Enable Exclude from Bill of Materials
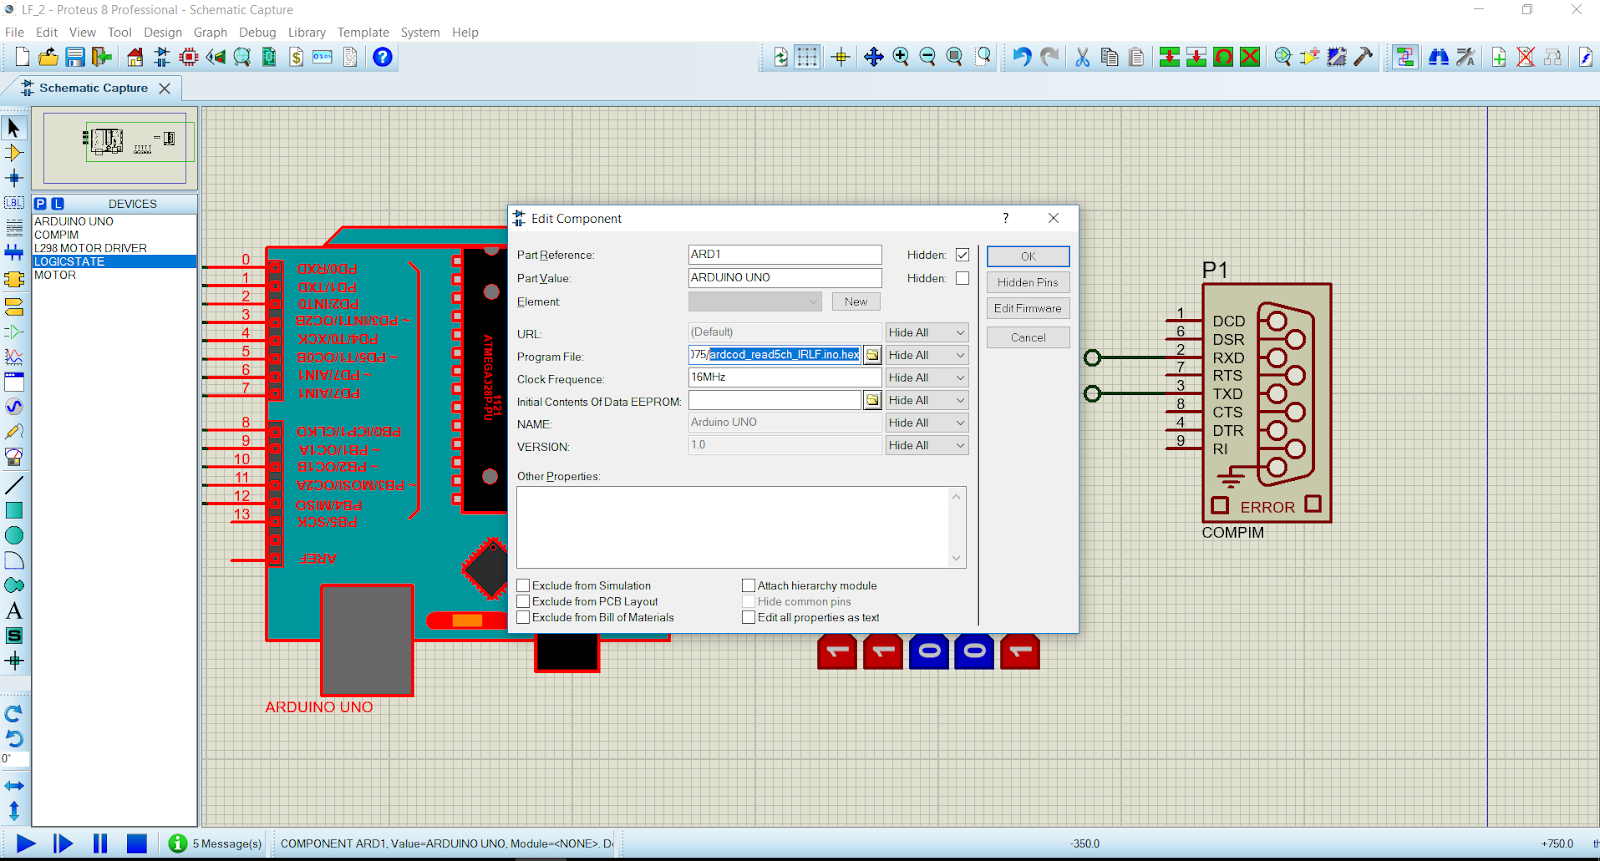 [523, 617]
